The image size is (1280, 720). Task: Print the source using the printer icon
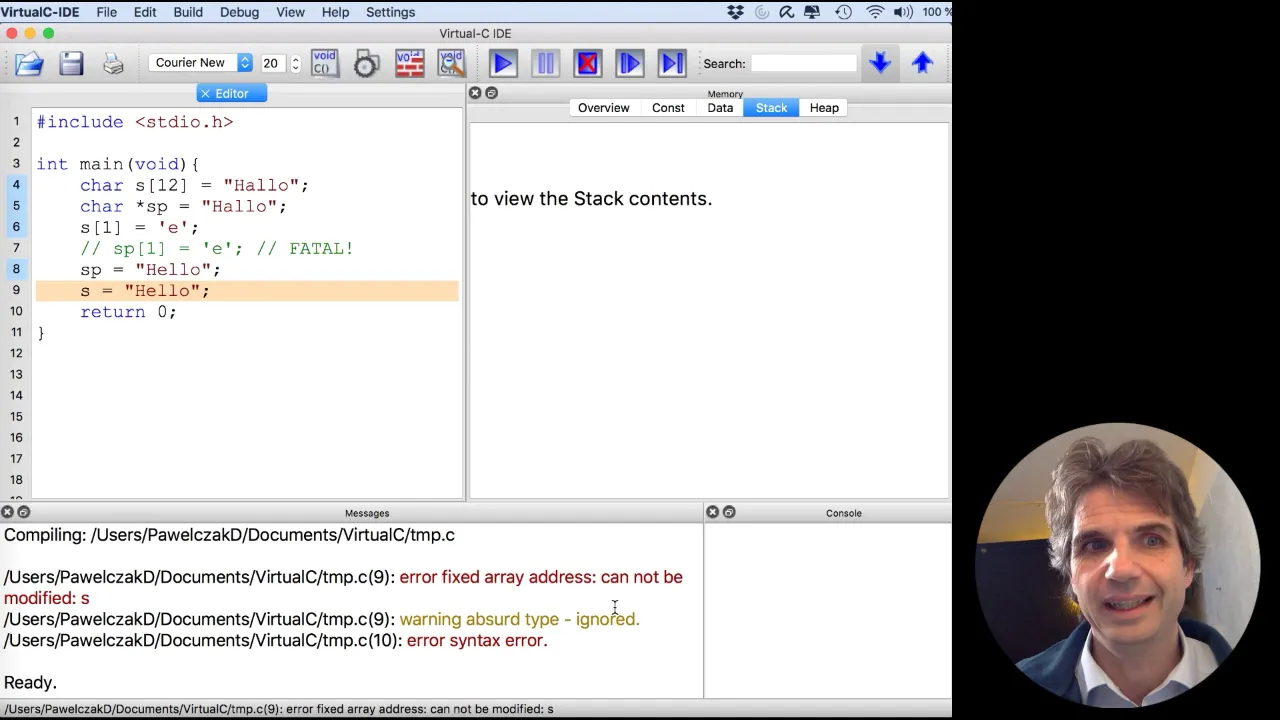click(113, 63)
